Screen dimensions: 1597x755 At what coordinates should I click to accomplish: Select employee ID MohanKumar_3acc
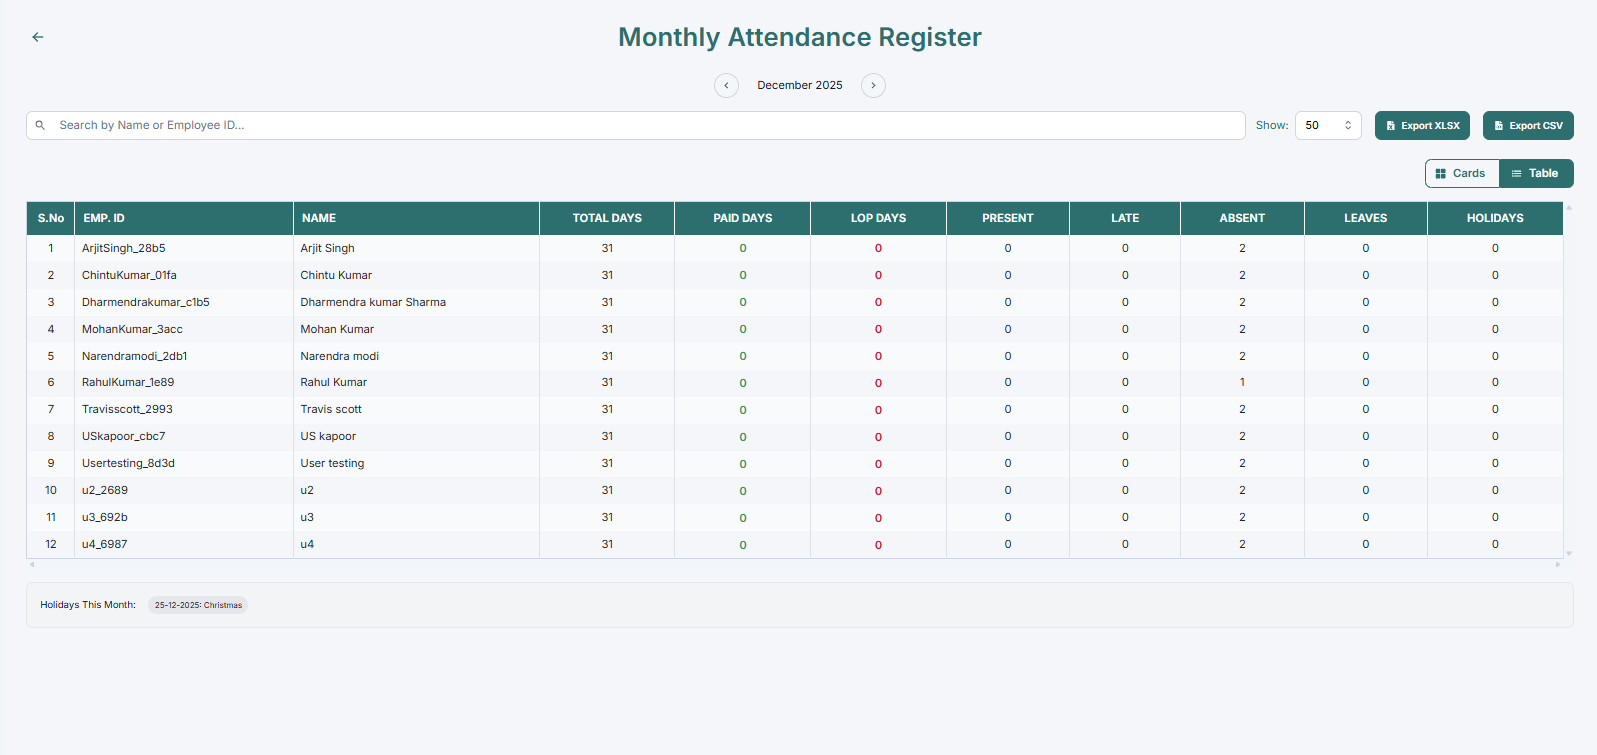click(132, 329)
